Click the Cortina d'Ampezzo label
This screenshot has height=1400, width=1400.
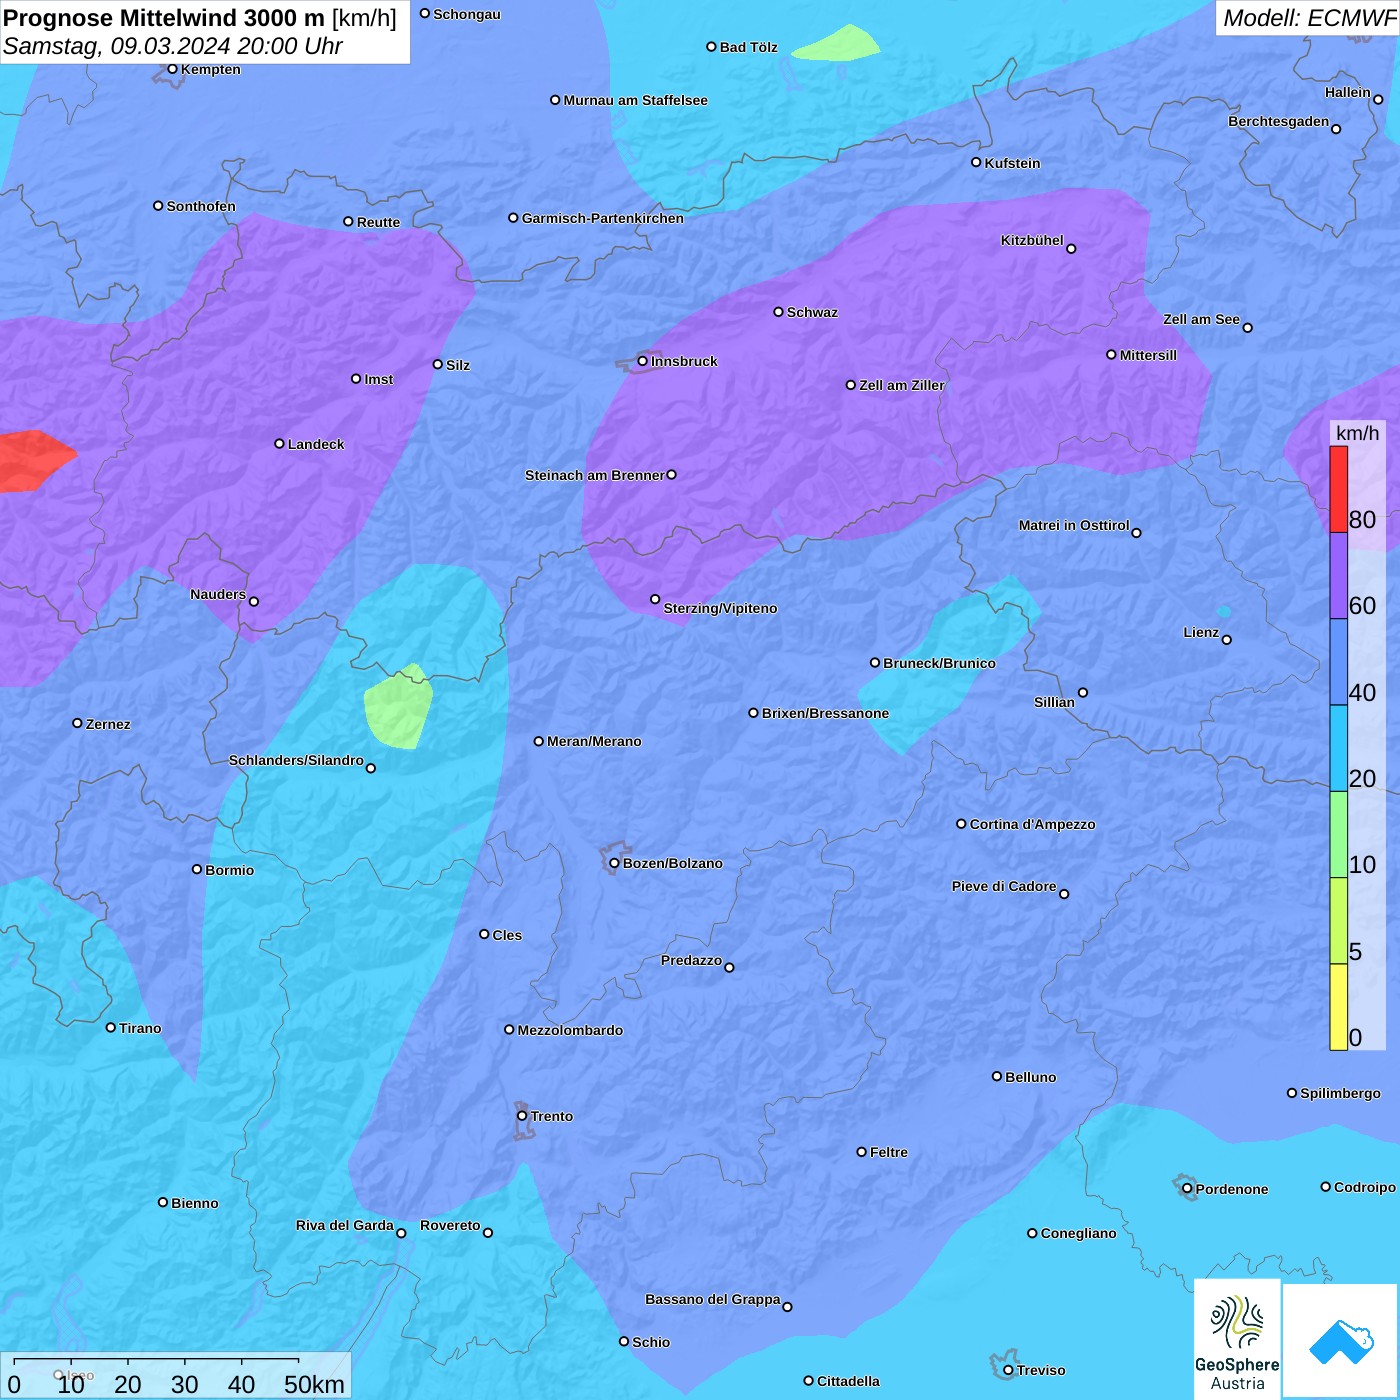pos(1032,824)
